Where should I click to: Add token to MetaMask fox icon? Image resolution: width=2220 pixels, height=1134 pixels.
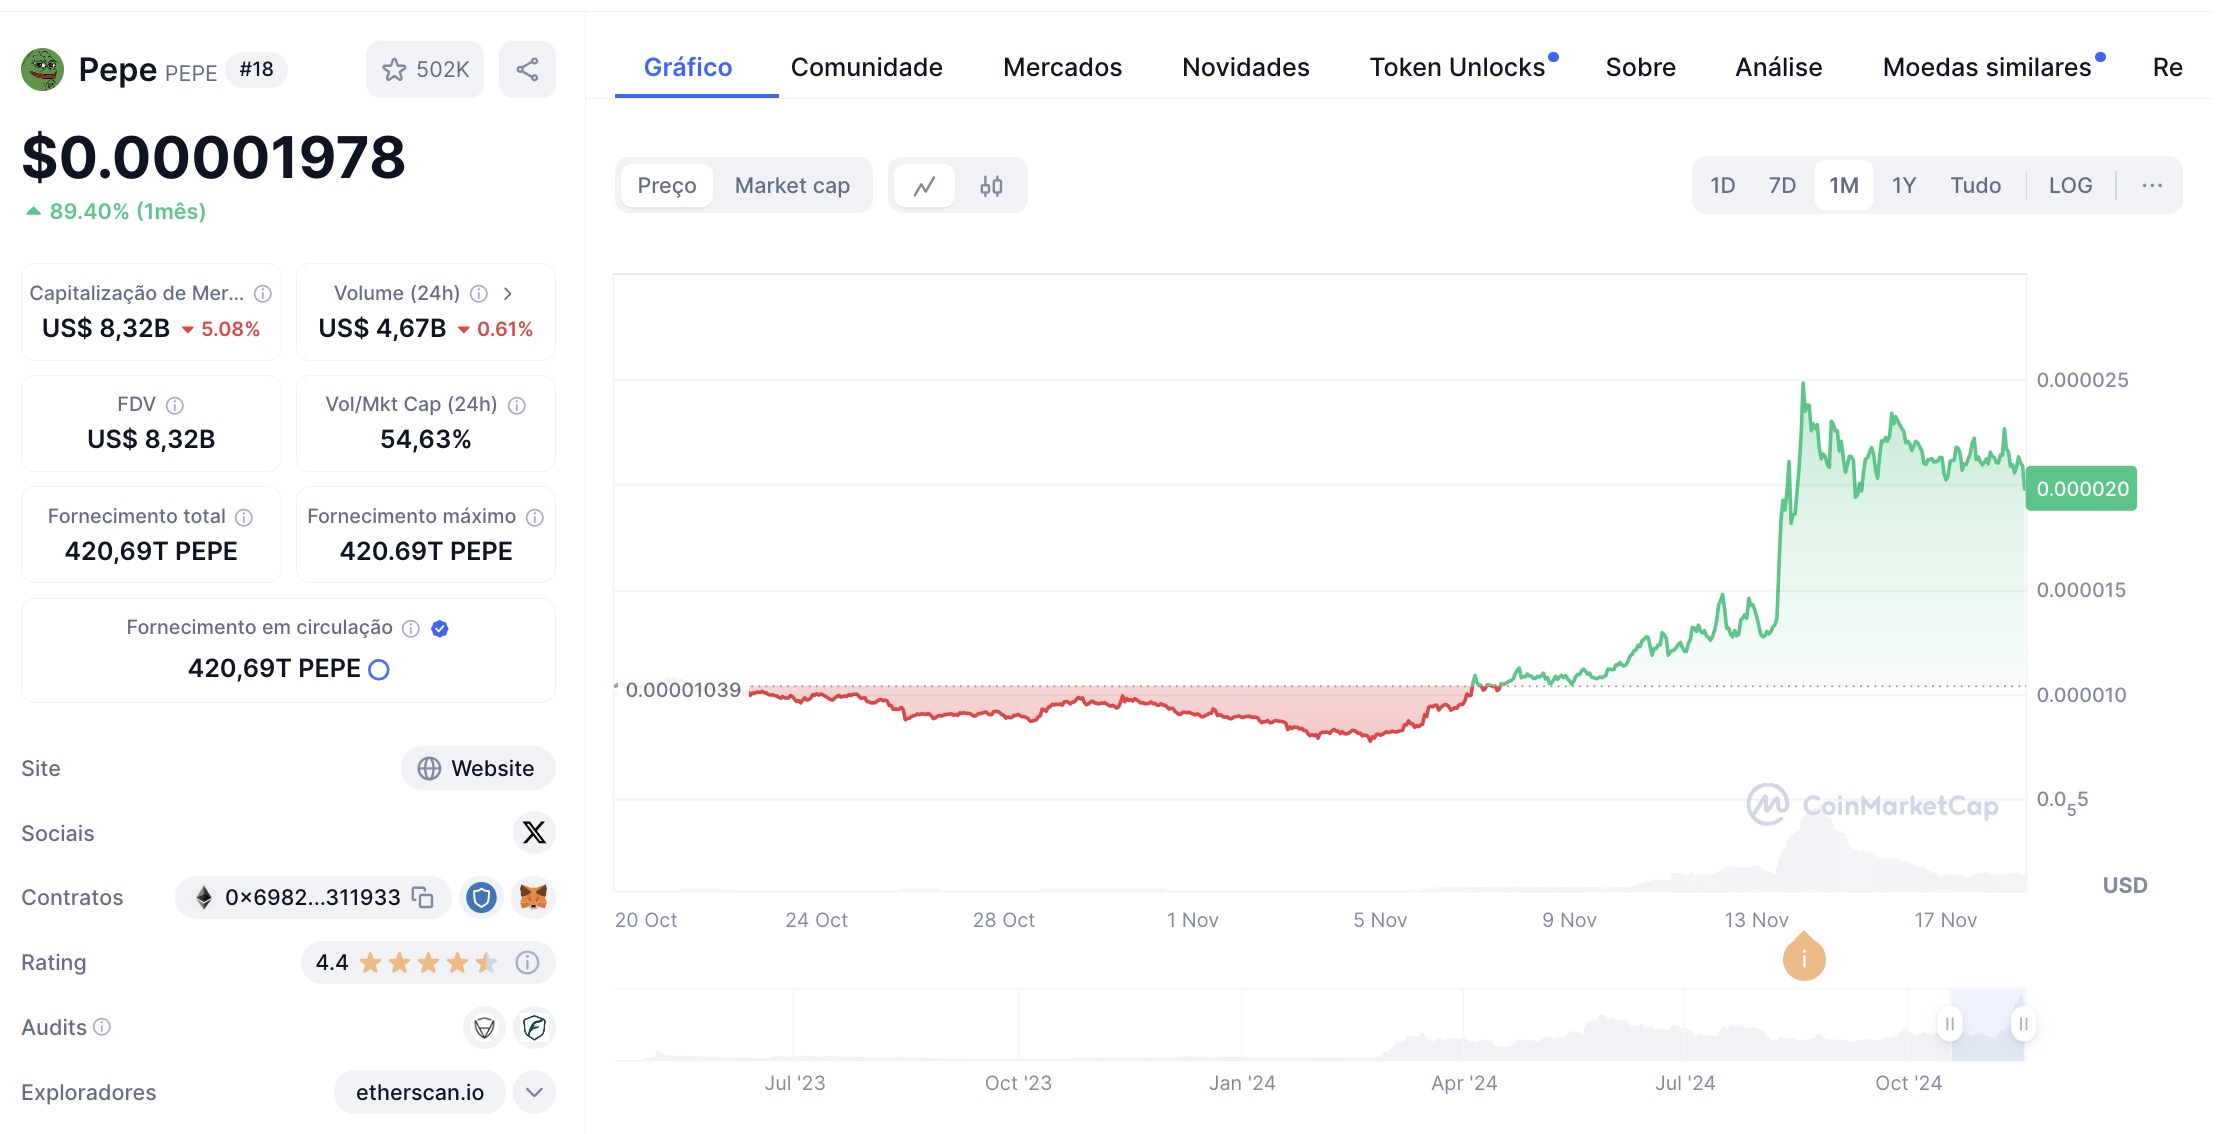534,897
